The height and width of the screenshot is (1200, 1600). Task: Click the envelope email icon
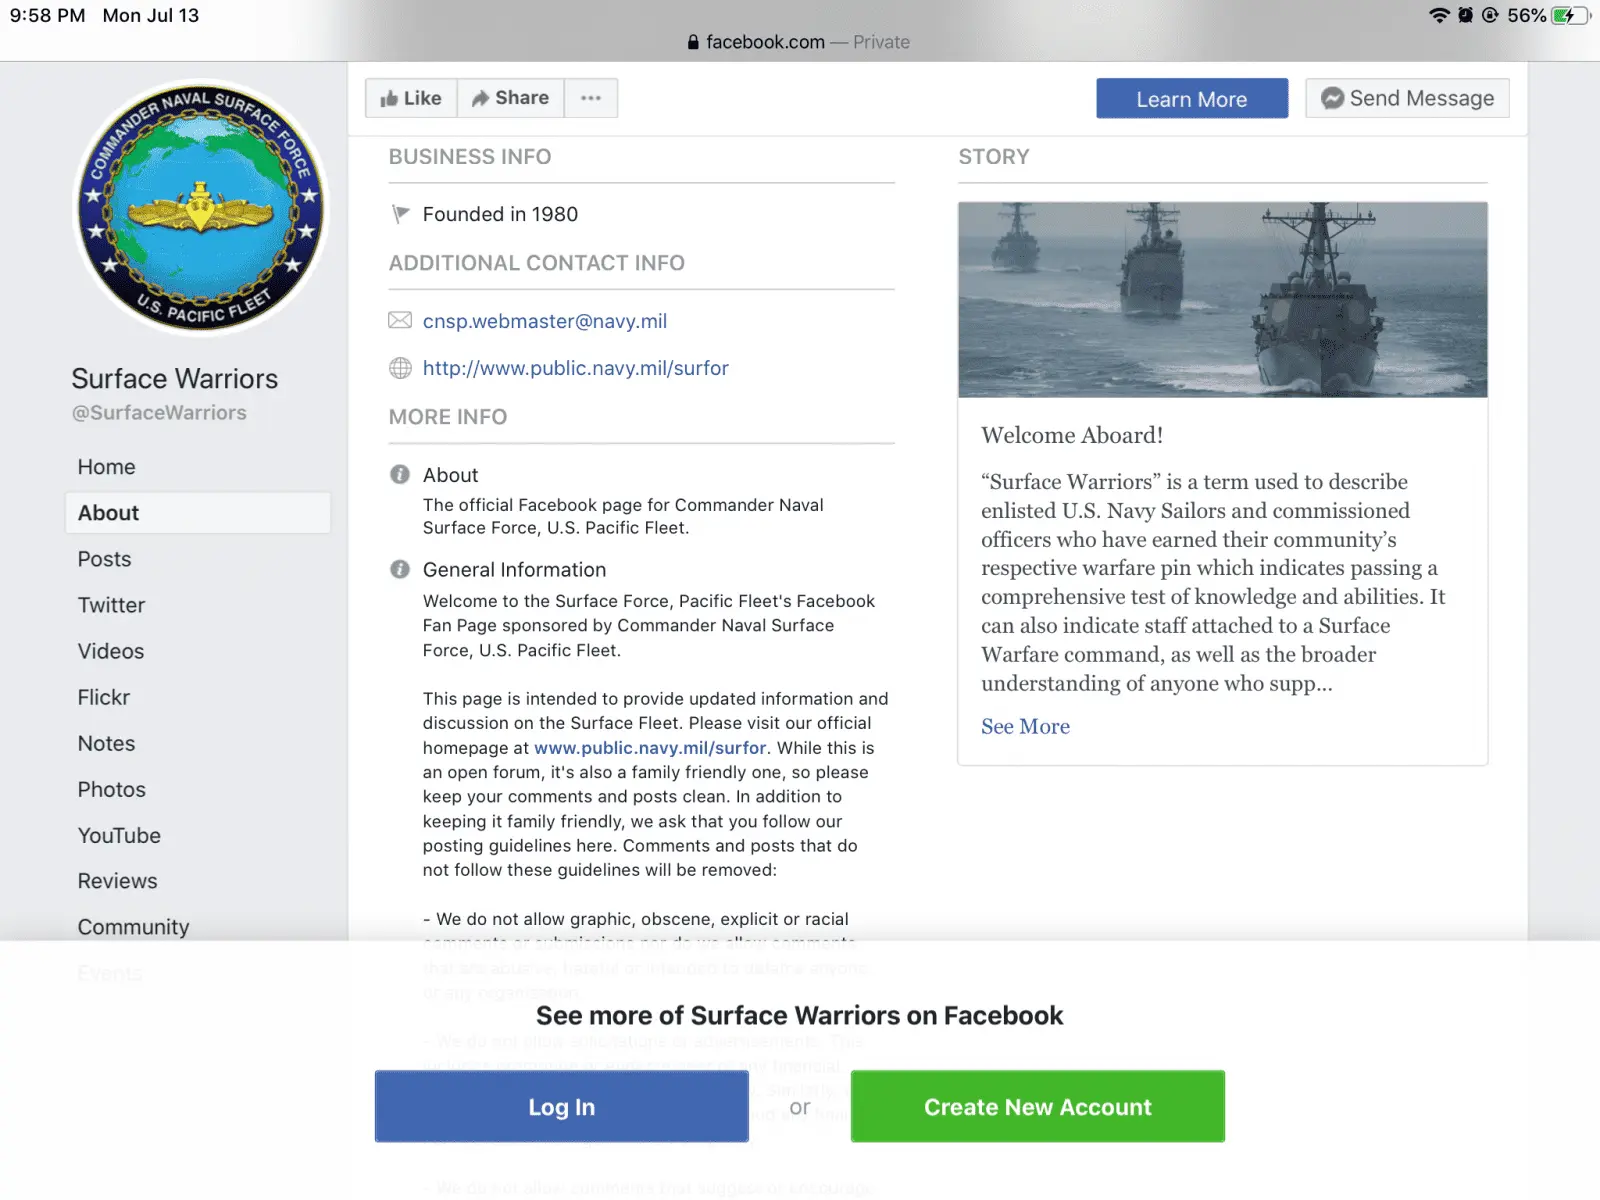400,320
